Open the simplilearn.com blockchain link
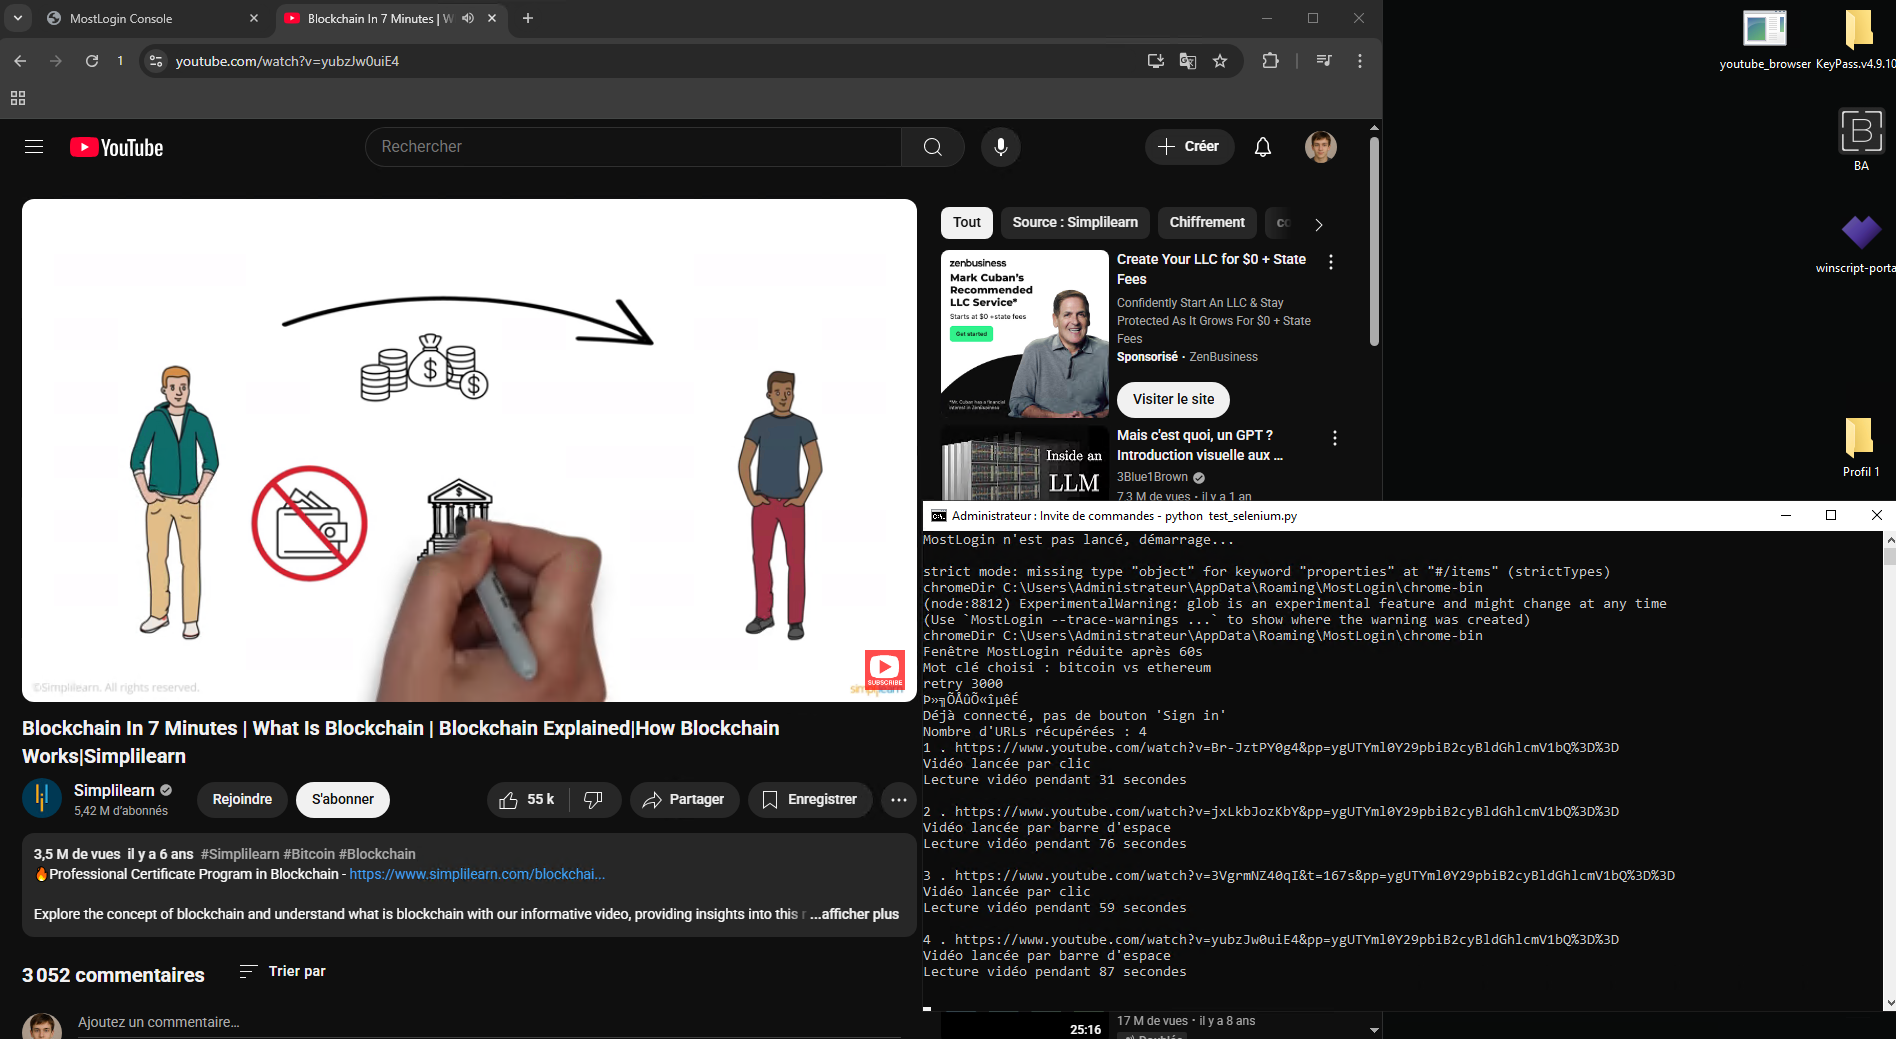The width and height of the screenshot is (1896, 1039). [477, 874]
